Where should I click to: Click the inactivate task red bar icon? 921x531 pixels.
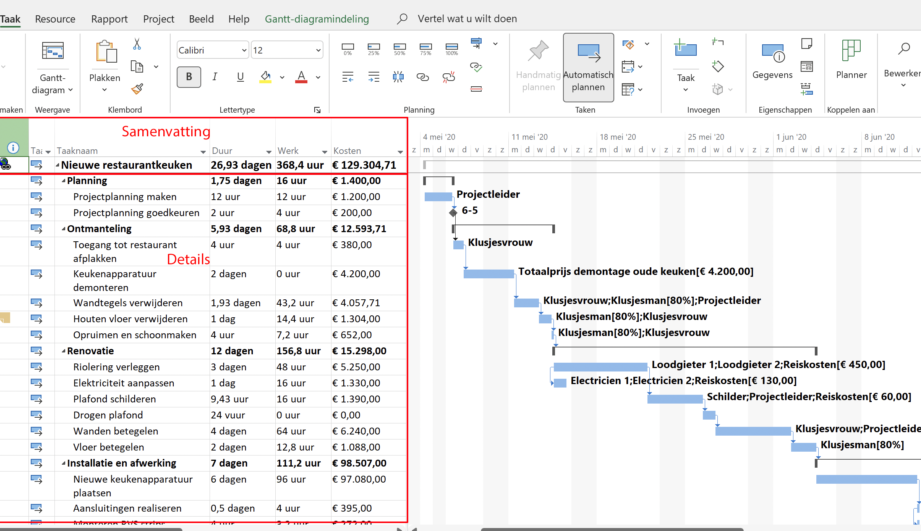476,89
